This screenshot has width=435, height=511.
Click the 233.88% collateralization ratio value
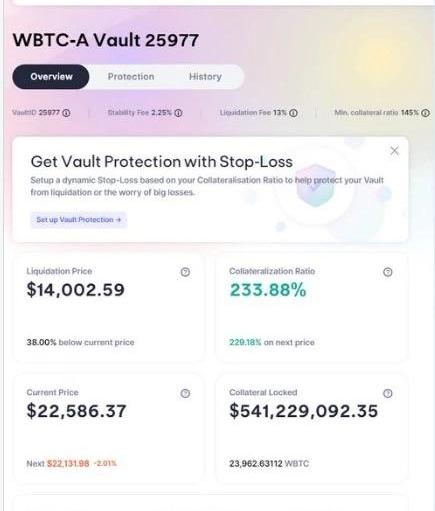pyautogui.click(x=268, y=290)
